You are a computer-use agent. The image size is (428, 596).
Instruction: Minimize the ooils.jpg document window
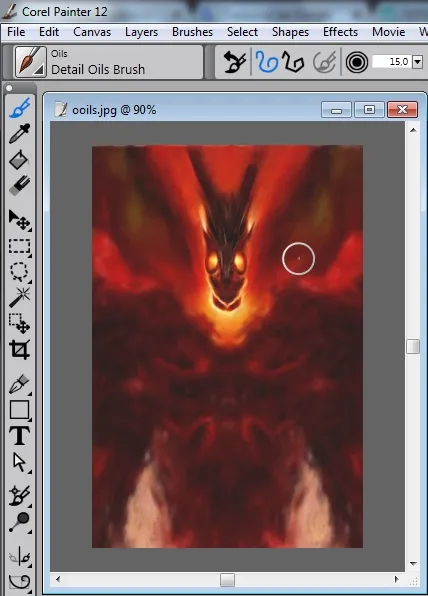click(336, 110)
